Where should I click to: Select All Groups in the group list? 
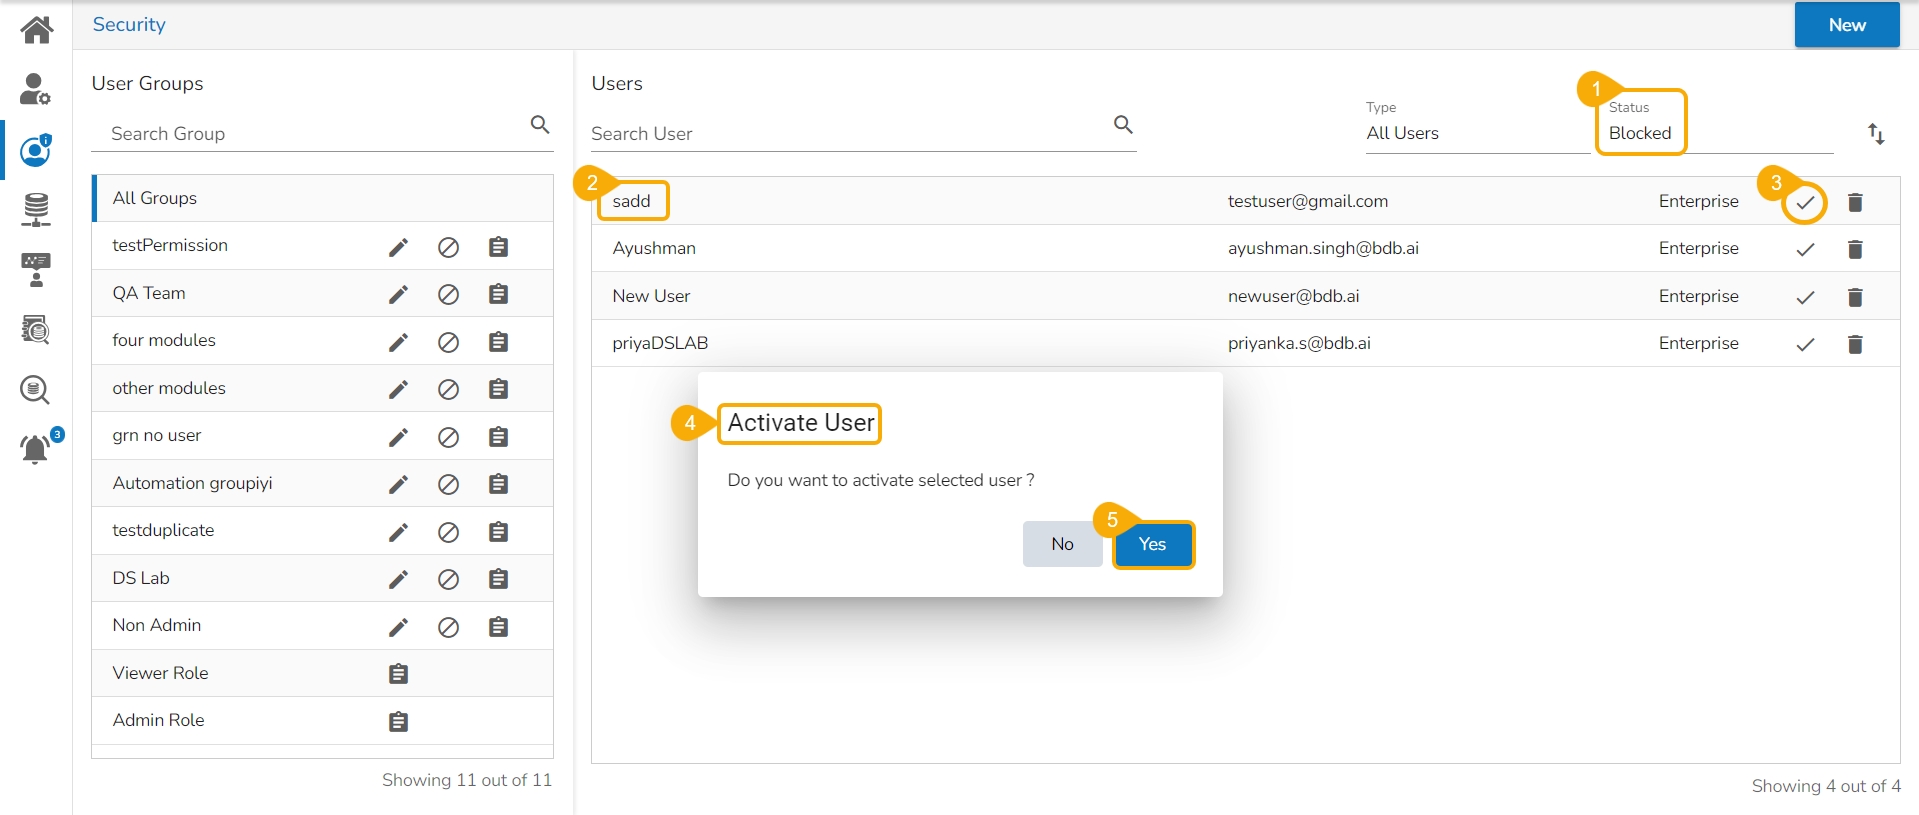(x=155, y=198)
